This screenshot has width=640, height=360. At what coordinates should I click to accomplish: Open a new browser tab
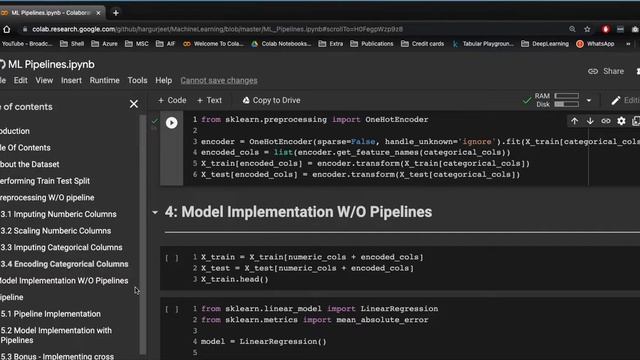click(116, 13)
